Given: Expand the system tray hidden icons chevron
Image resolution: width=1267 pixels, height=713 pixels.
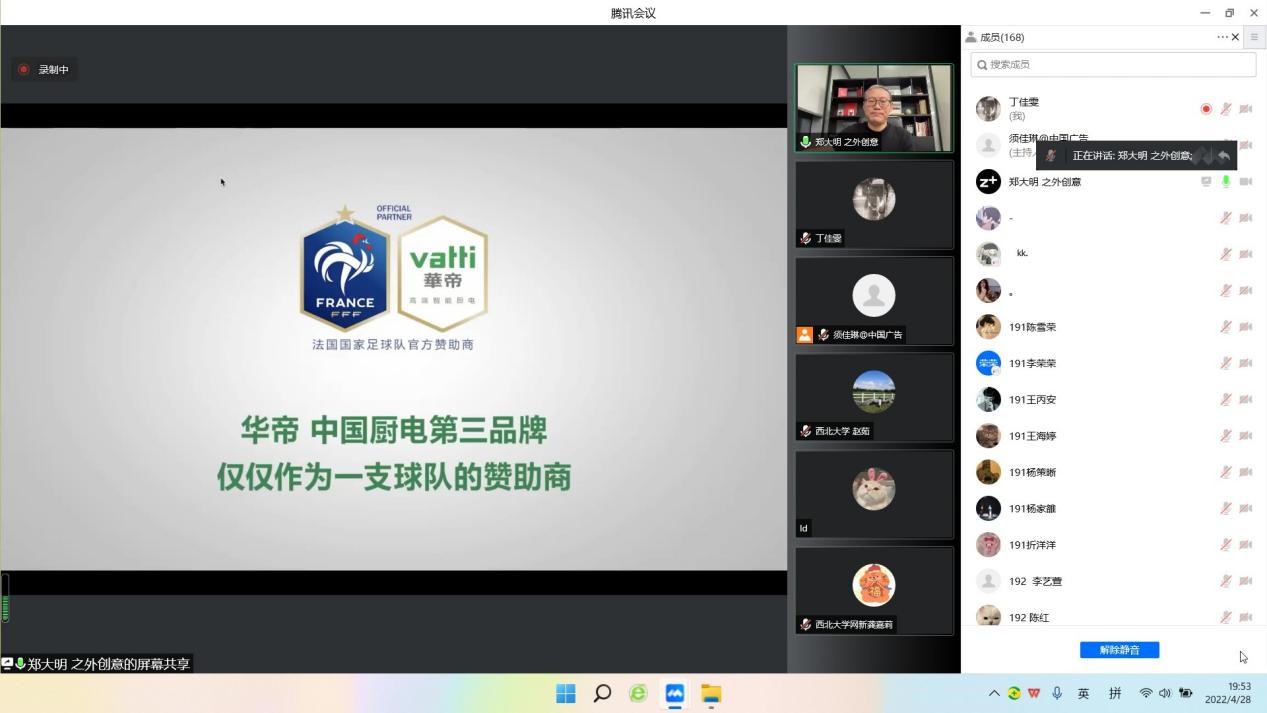Looking at the screenshot, I should [x=994, y=694].
